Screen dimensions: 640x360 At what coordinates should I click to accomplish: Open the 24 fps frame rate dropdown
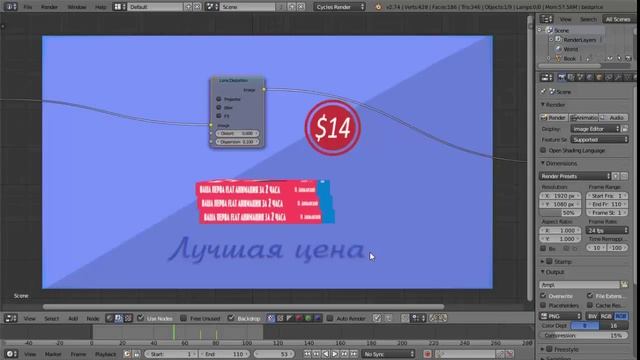607,230
